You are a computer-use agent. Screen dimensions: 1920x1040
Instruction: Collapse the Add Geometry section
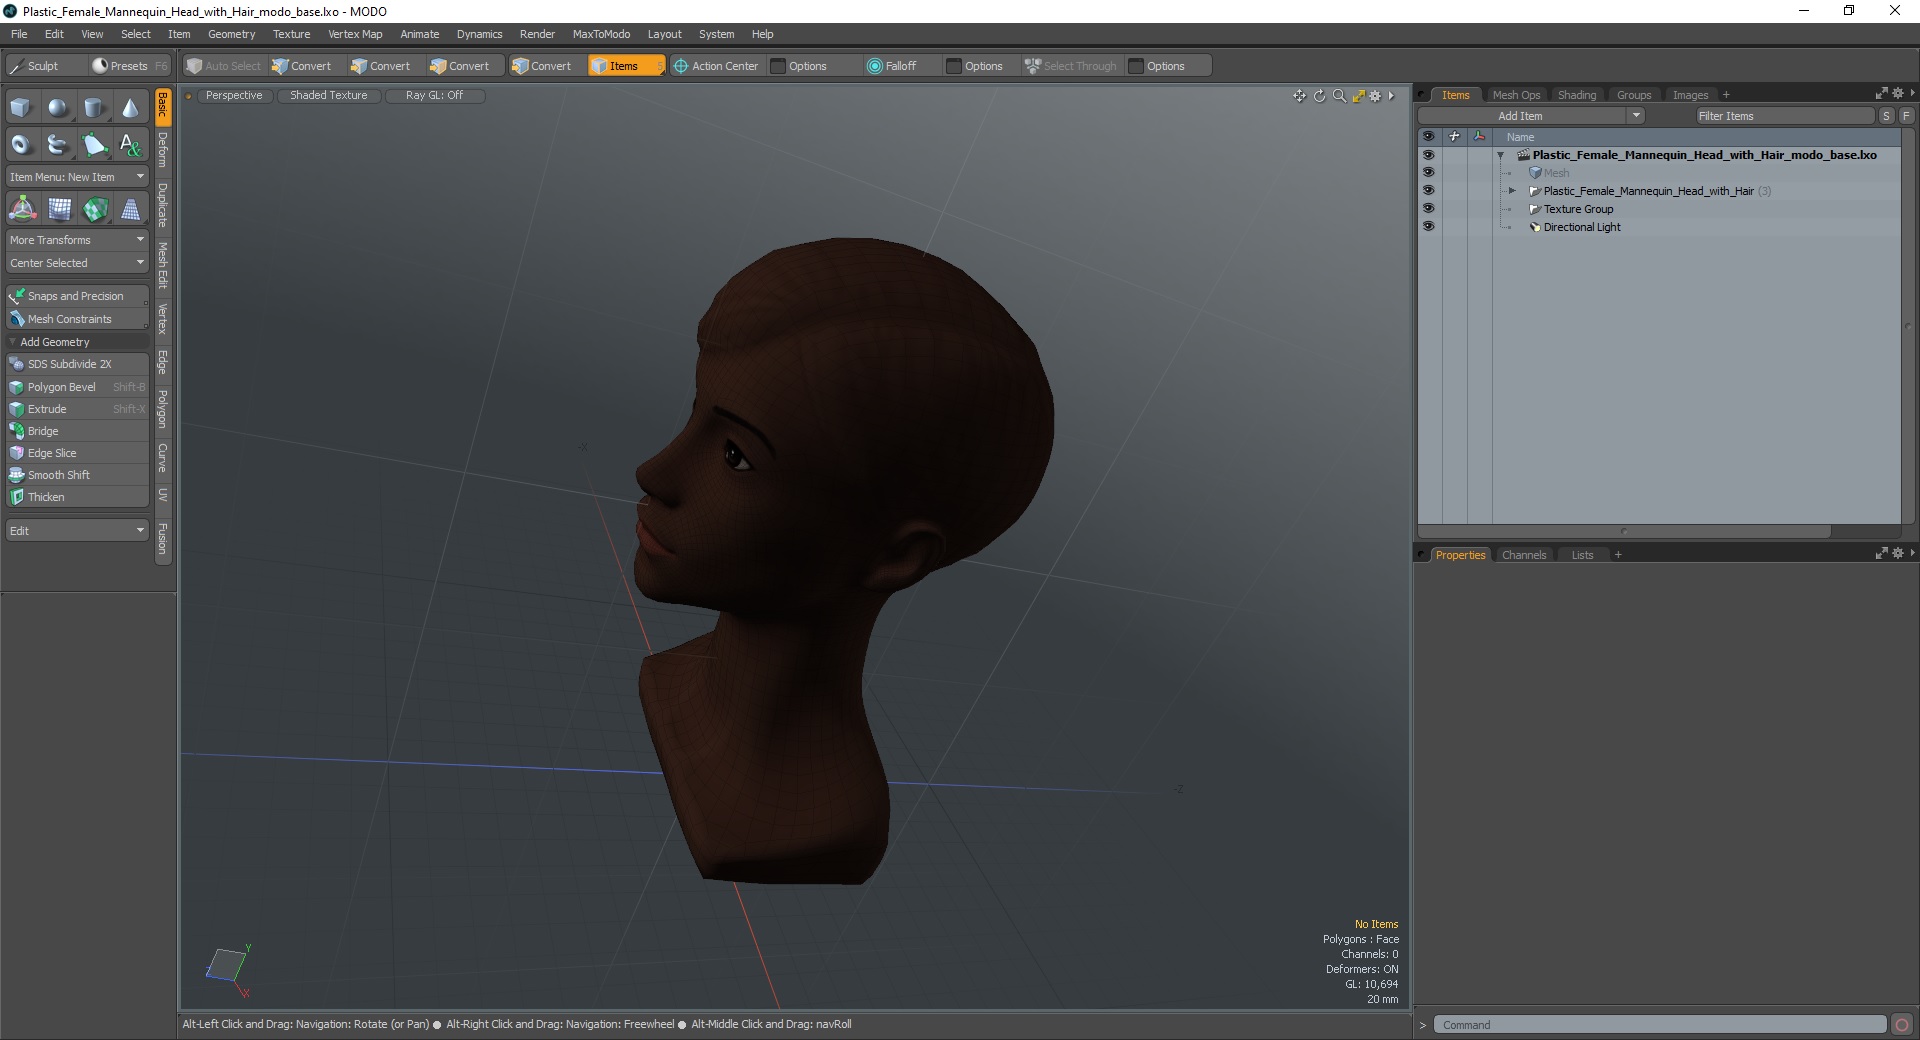click(x=12, y=342)
